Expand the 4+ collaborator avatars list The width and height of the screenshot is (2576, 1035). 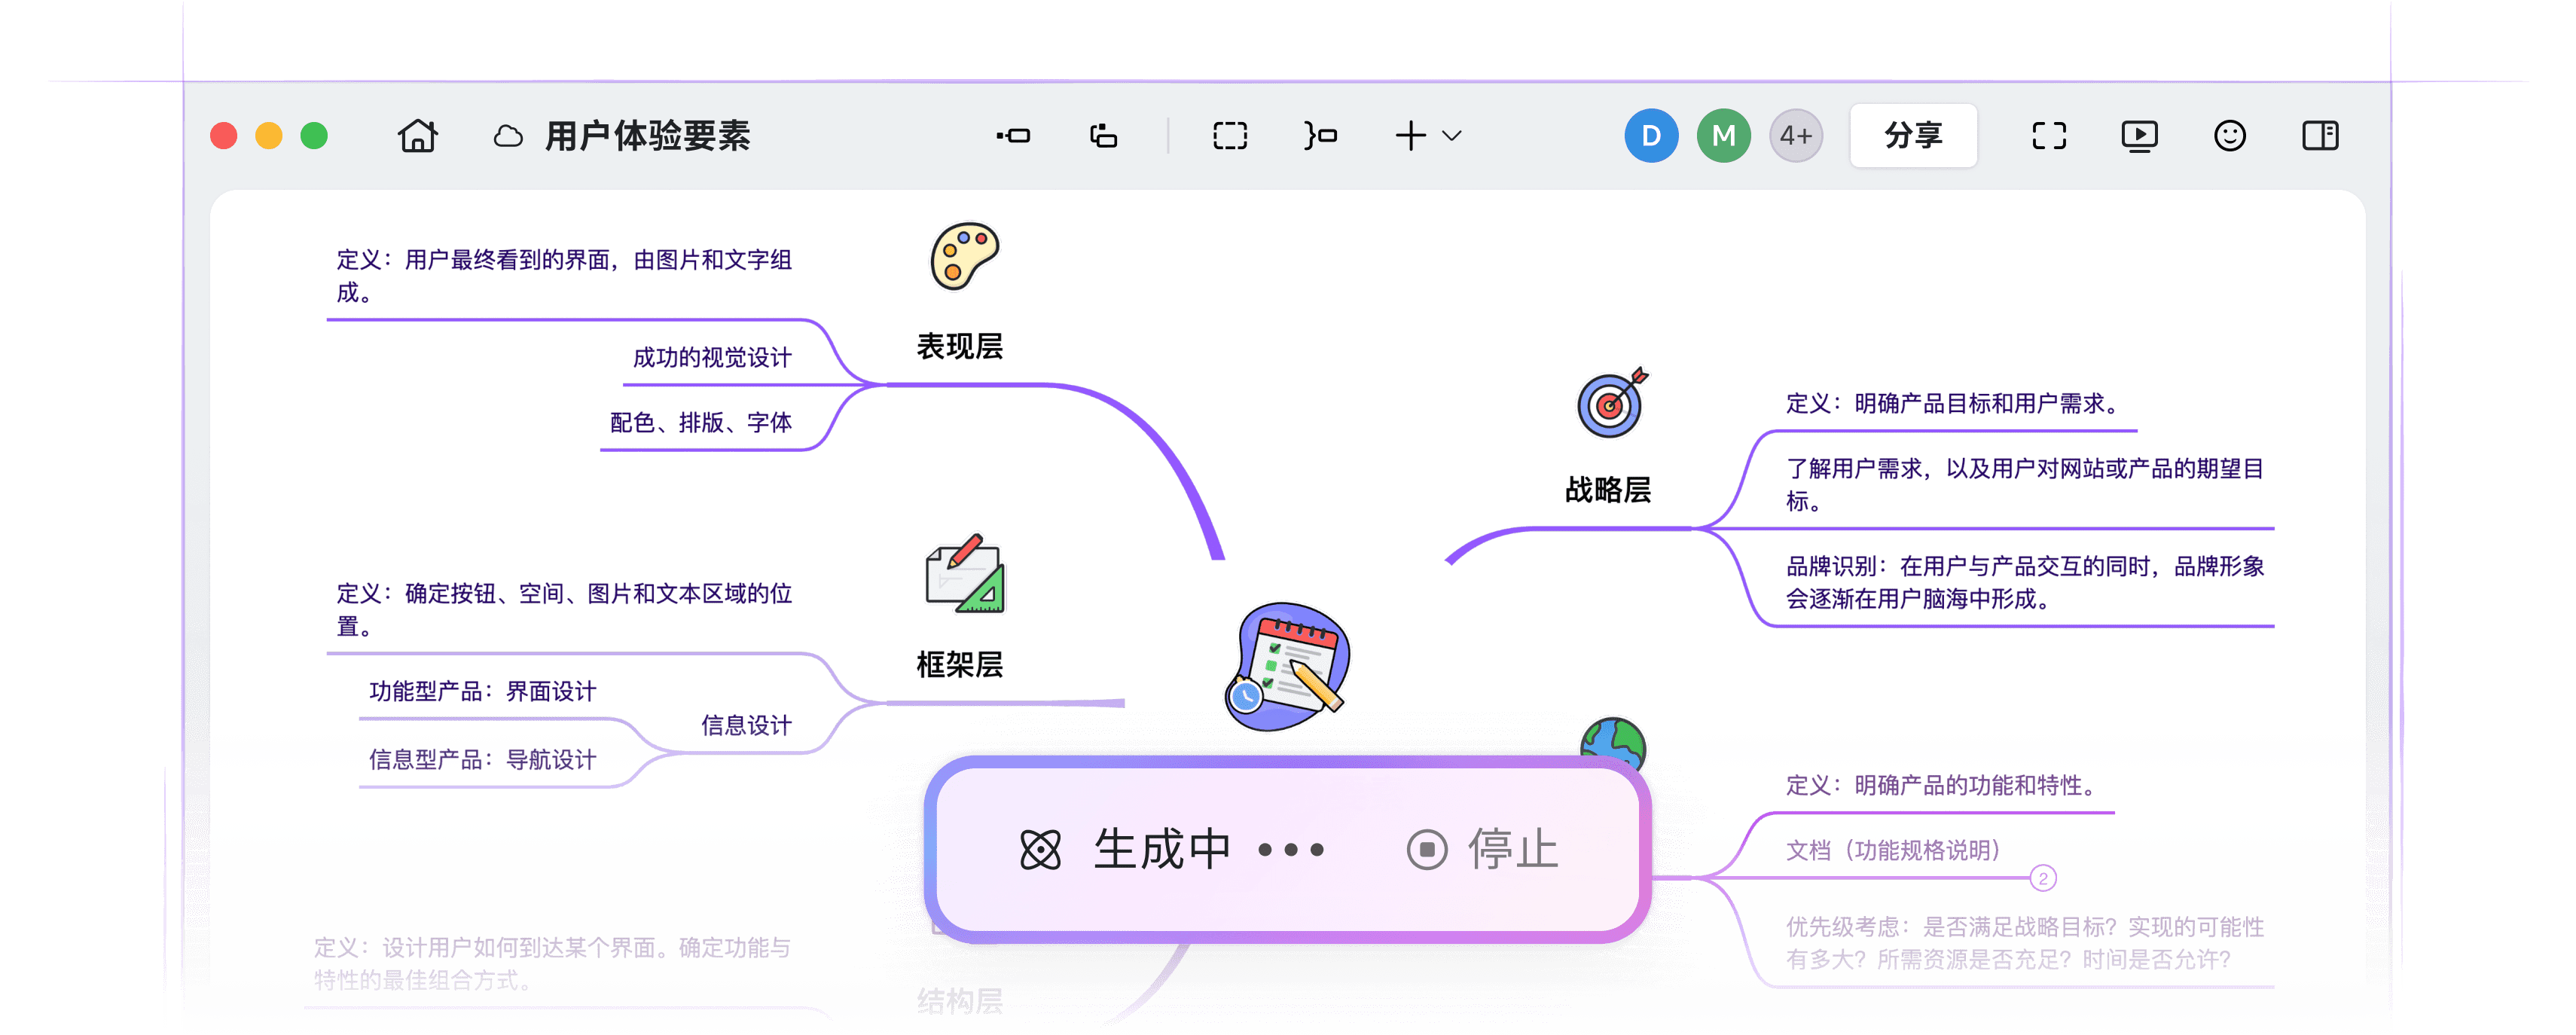tap(1795, 135)
